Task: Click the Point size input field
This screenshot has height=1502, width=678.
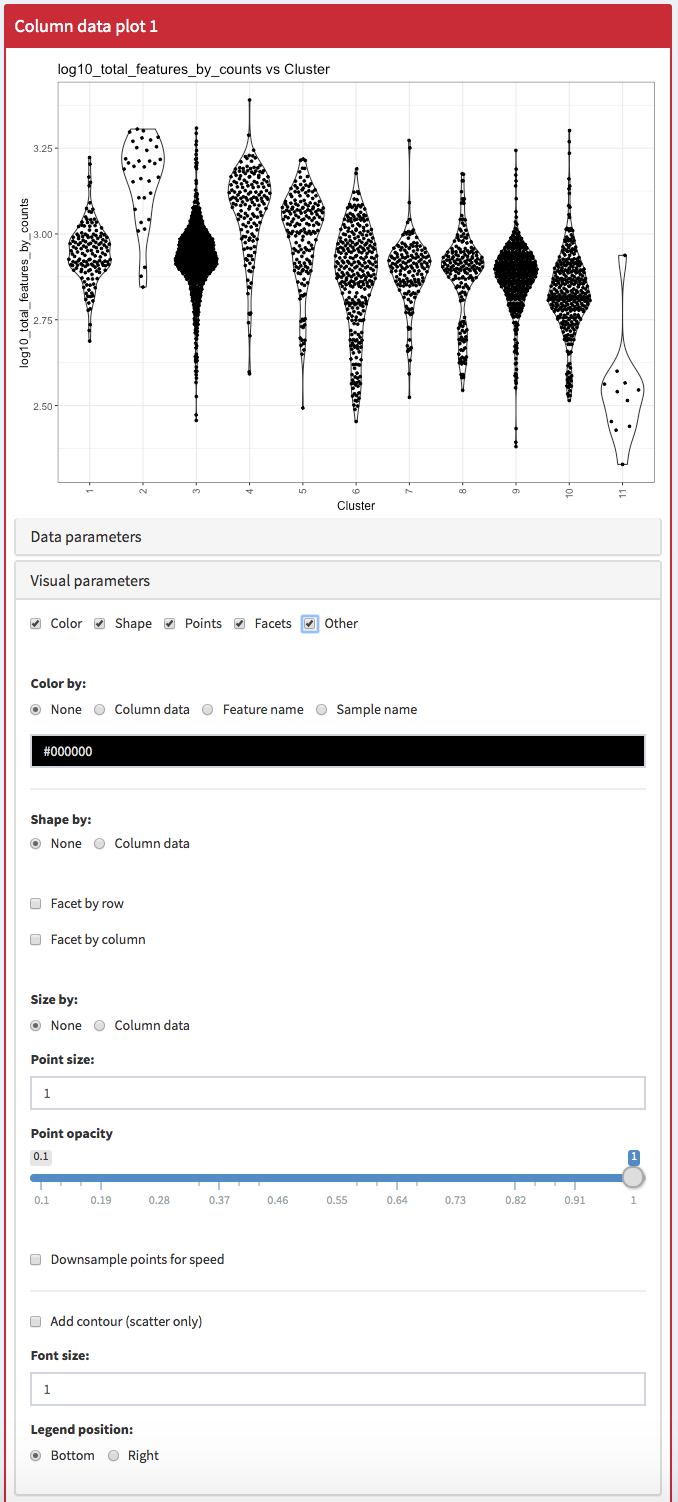Action: point(338,1093)
